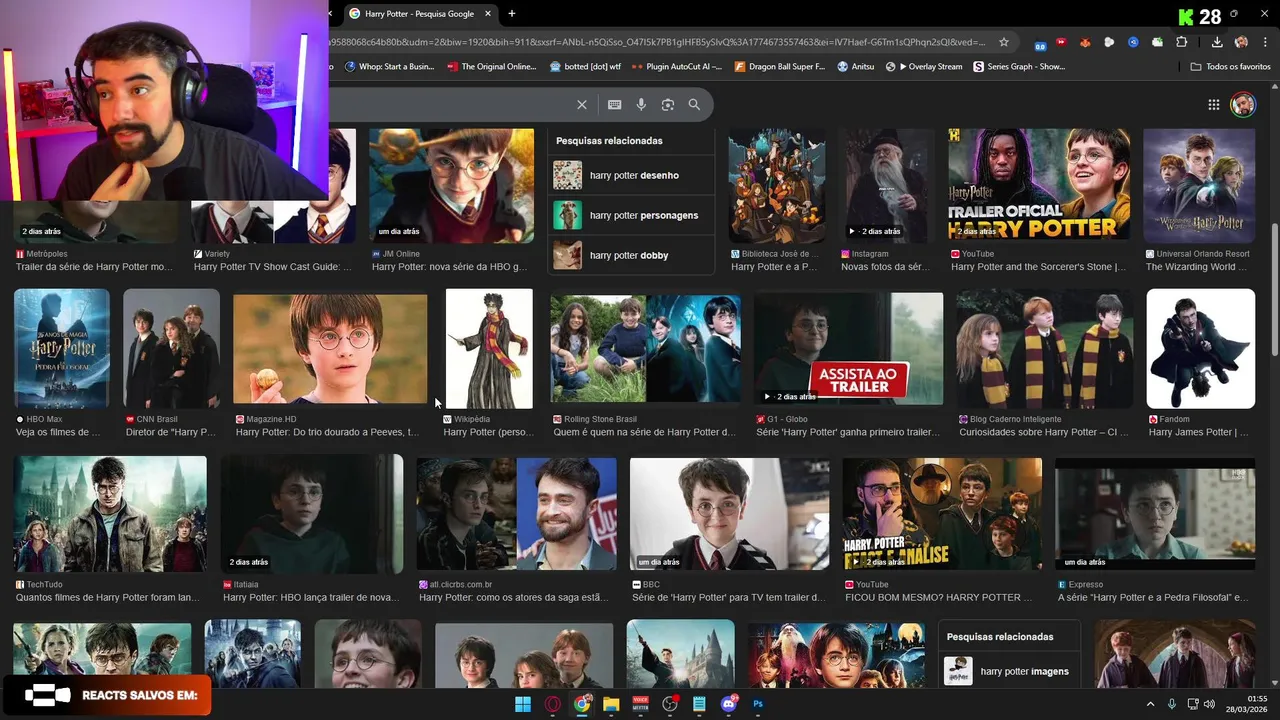
Task: Select related search harry potter dobby
Action: [x=632, y=255]
